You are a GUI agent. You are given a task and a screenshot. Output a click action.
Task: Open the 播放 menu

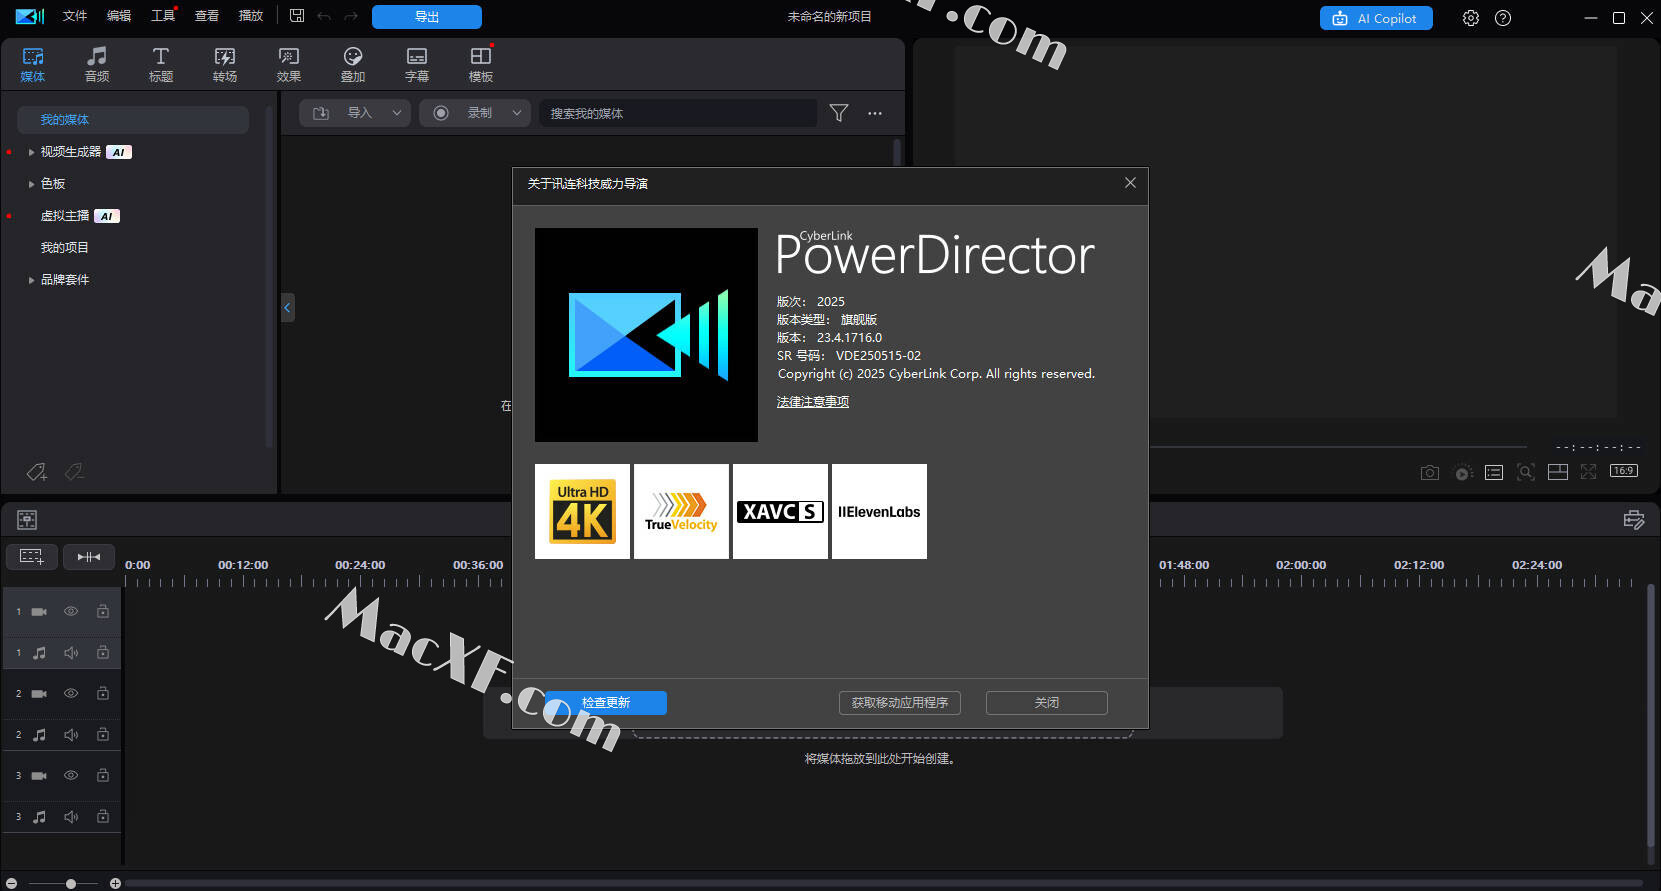(x=251, y=16)
